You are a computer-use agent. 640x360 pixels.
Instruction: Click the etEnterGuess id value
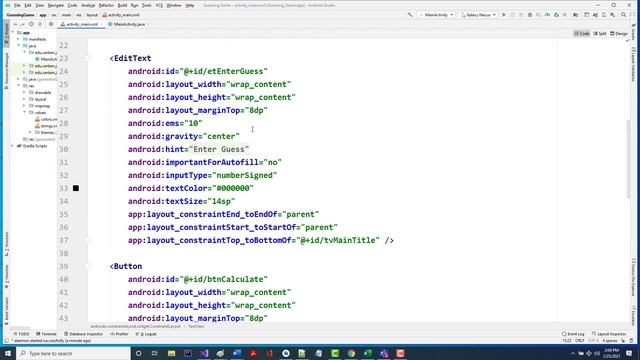223,71
